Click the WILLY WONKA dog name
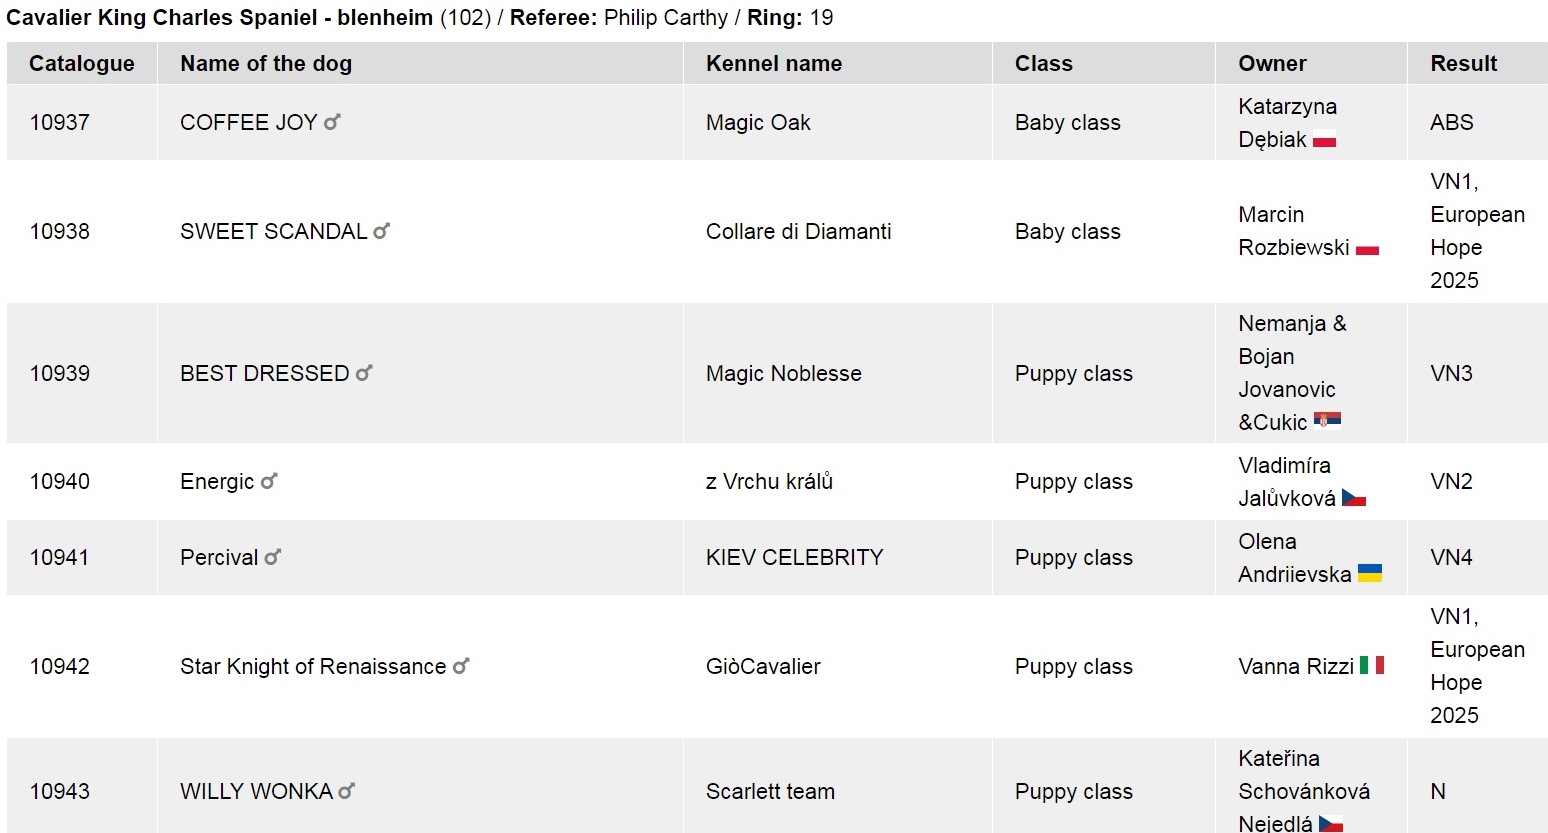 point(256,791)
